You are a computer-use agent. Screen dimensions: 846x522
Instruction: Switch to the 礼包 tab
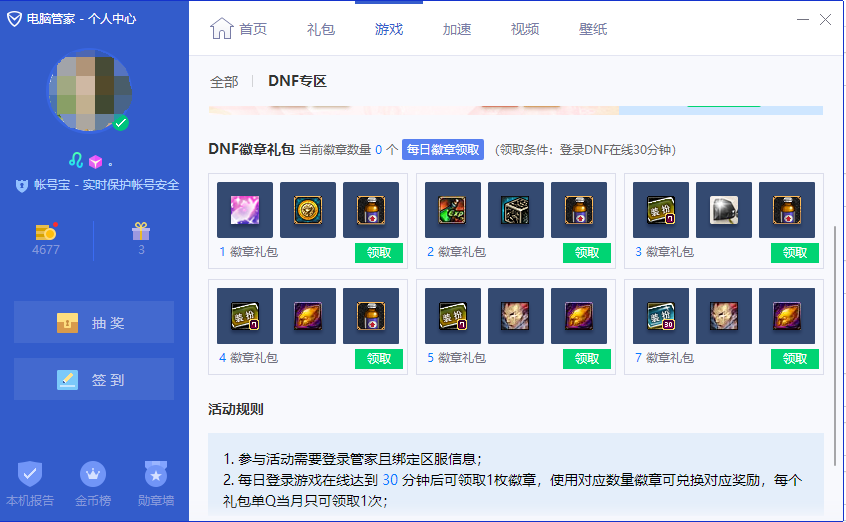click(321, 29)
